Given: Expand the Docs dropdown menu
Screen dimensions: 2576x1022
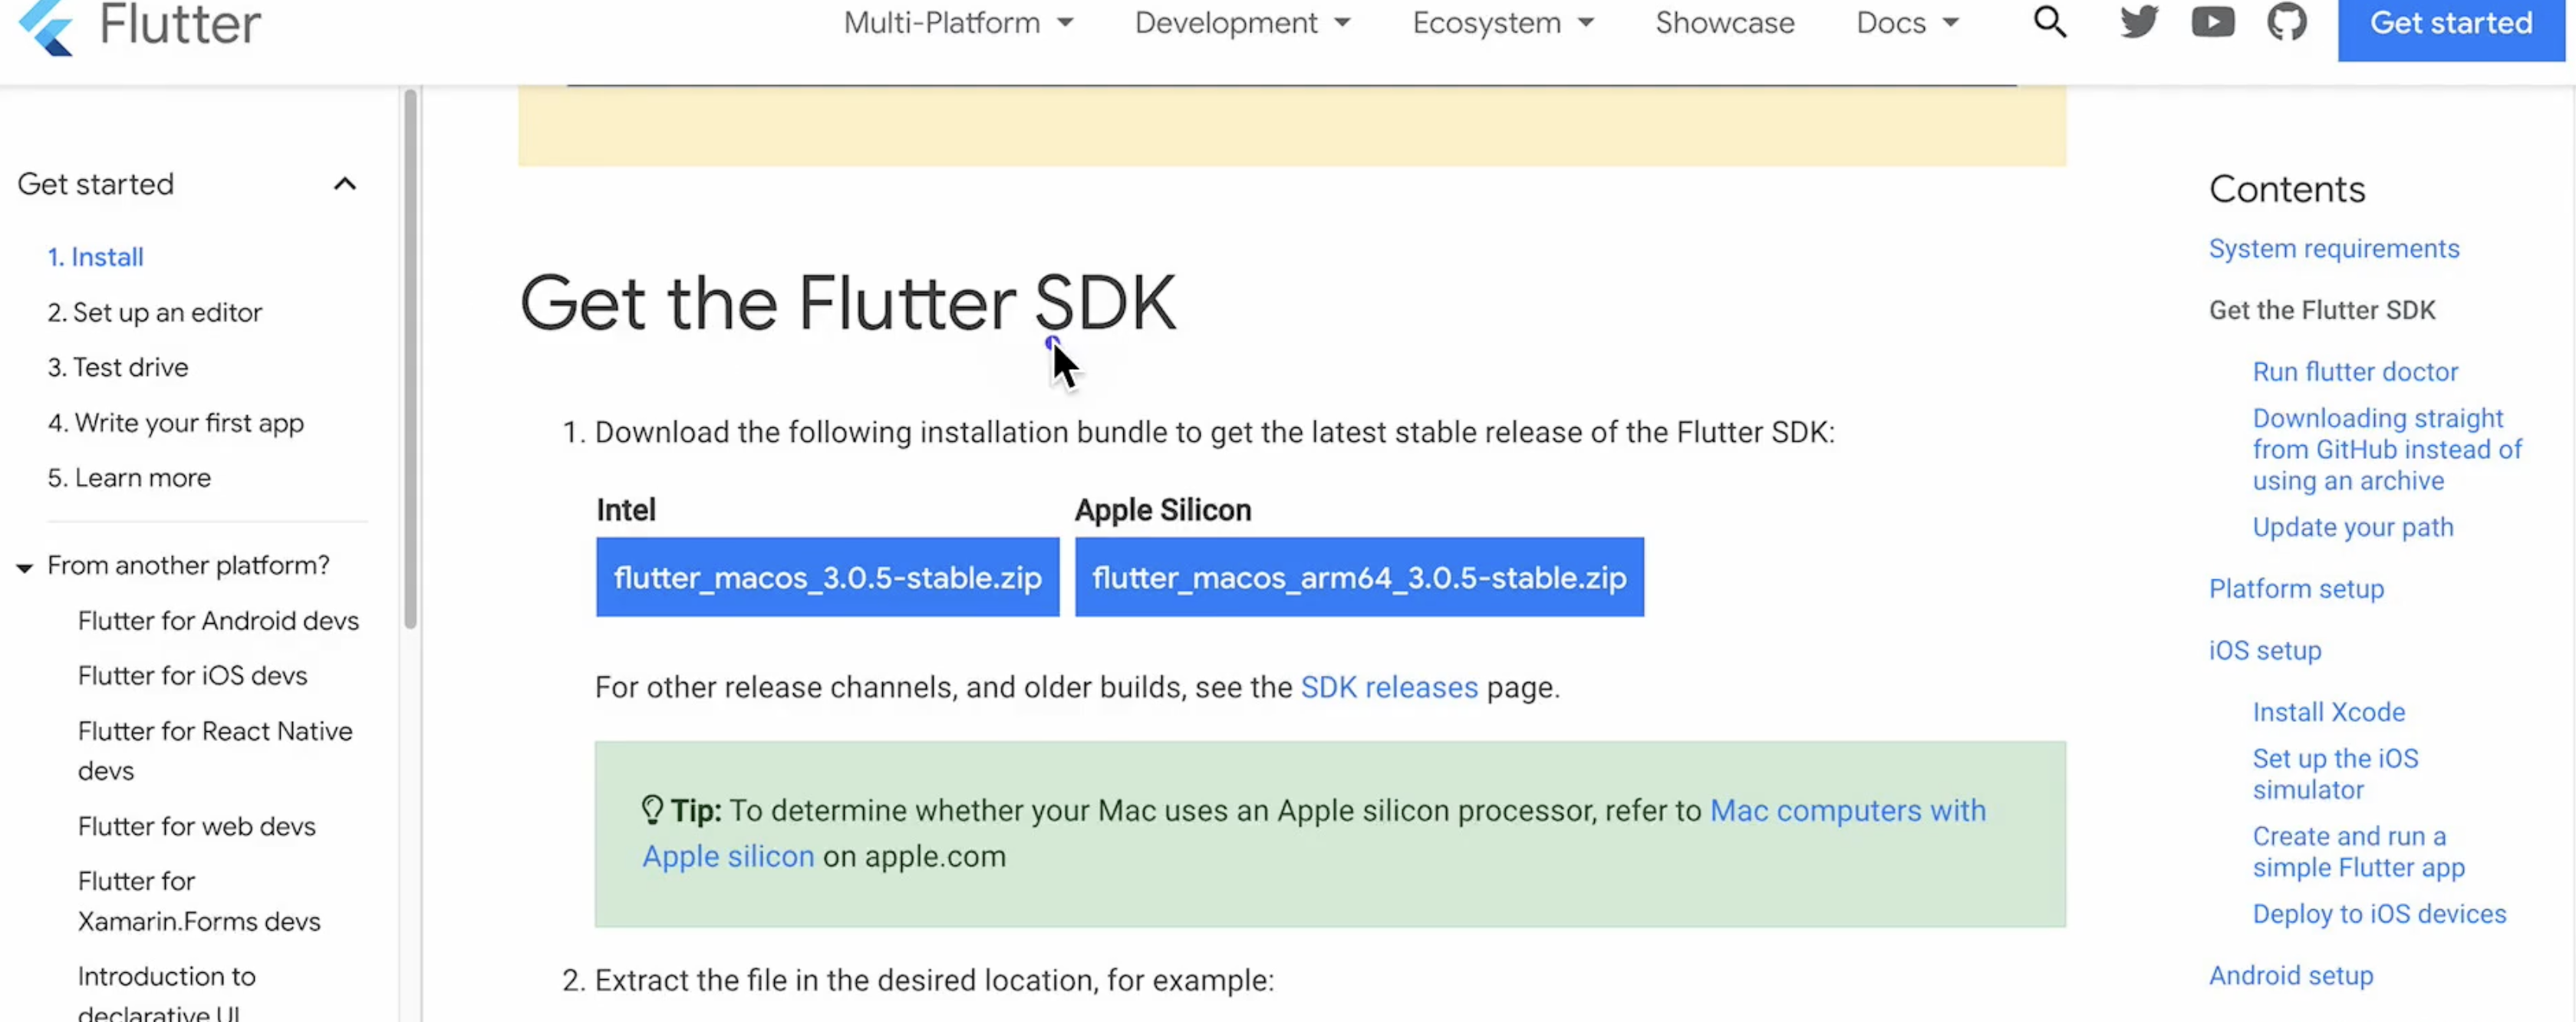Looking at the screenshot, I should tap(1907, 23).
